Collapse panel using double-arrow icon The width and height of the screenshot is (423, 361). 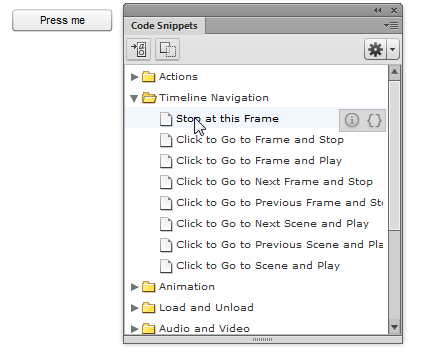click(x=377, y=11)
